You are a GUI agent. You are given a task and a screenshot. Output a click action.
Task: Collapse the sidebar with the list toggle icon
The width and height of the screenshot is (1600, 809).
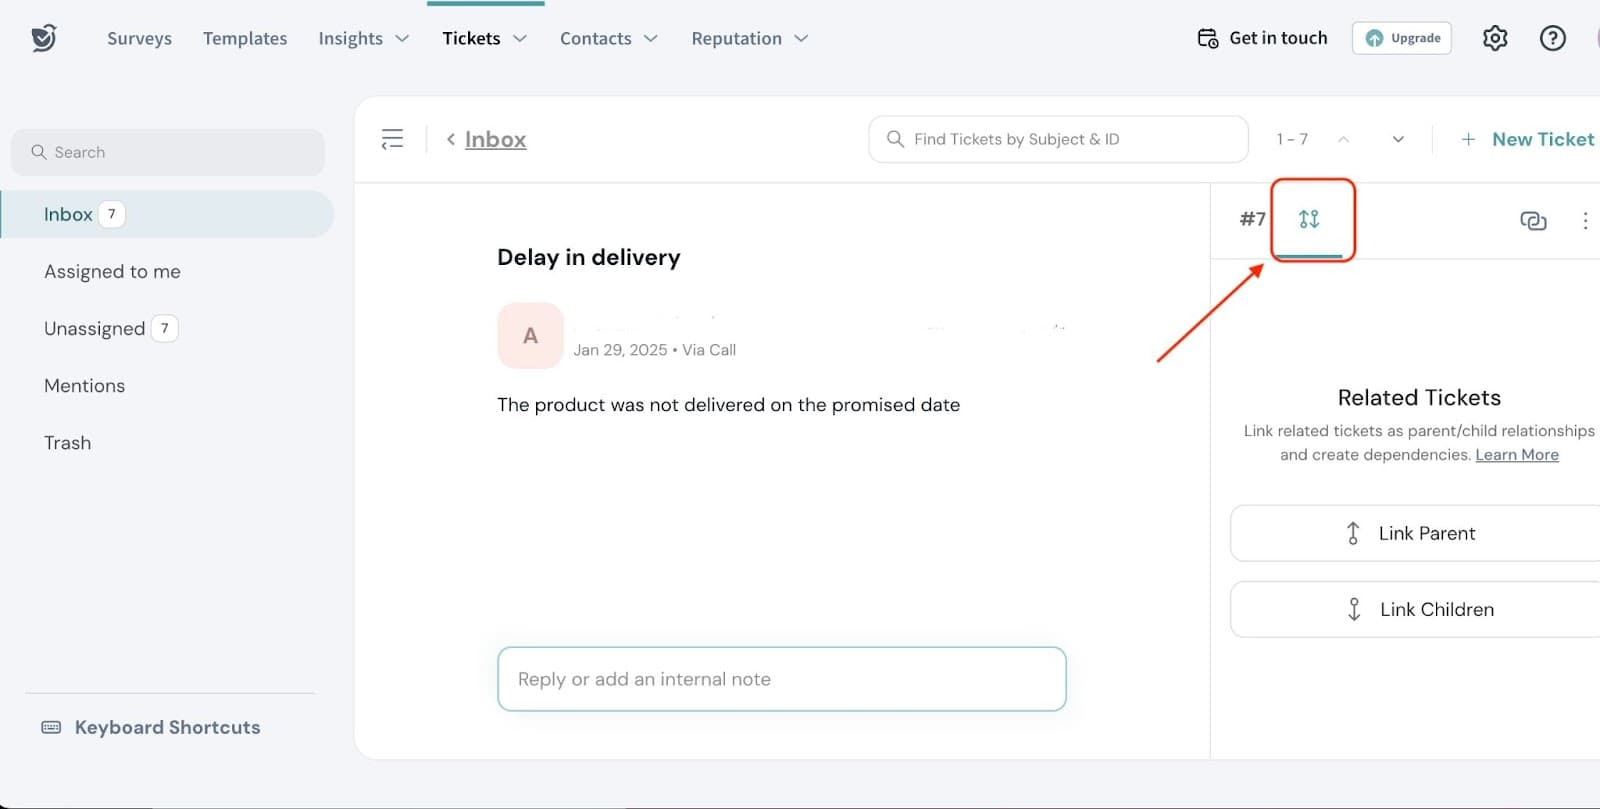pos(392,139)
